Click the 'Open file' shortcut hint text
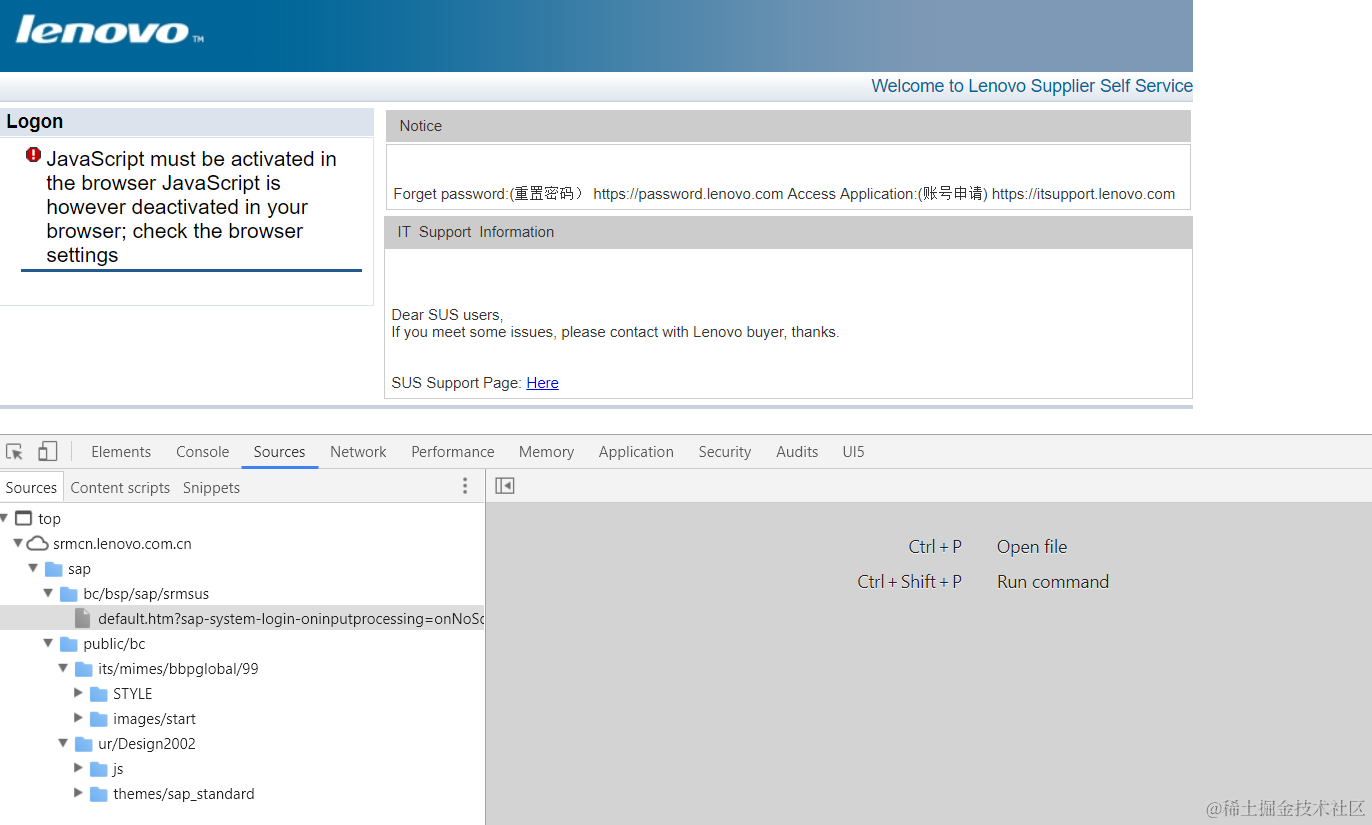1372x825 pixels. [x=1032, y=547]
